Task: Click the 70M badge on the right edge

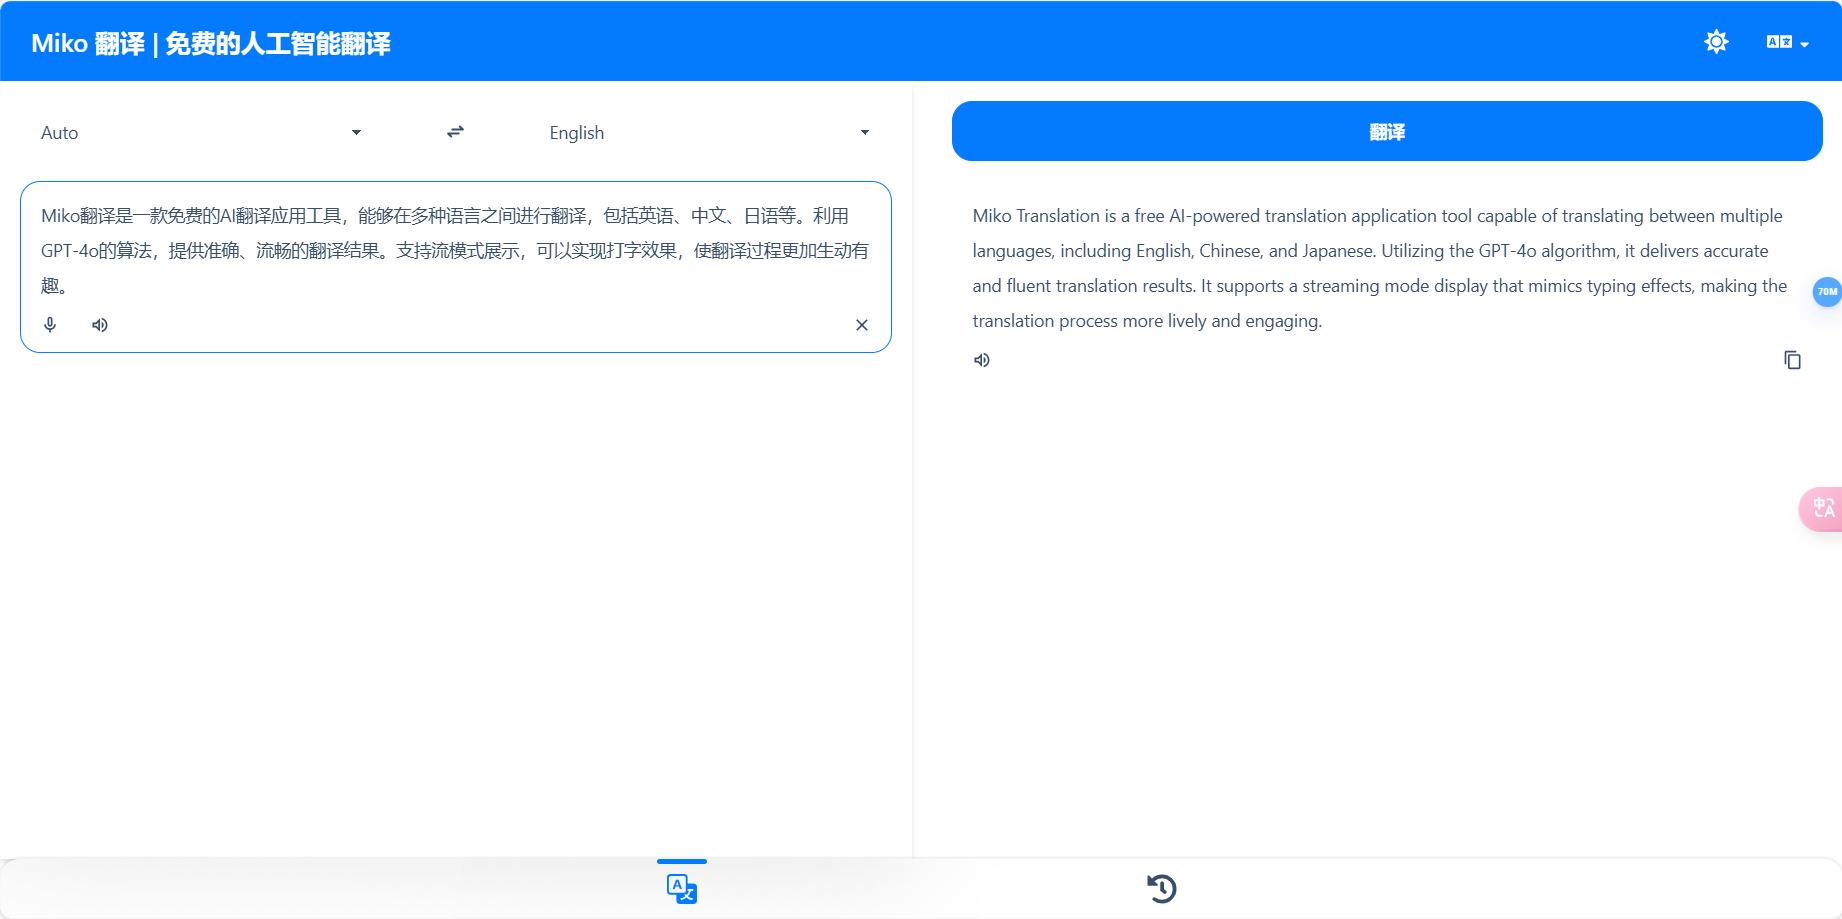Action: coord(1828,292)
